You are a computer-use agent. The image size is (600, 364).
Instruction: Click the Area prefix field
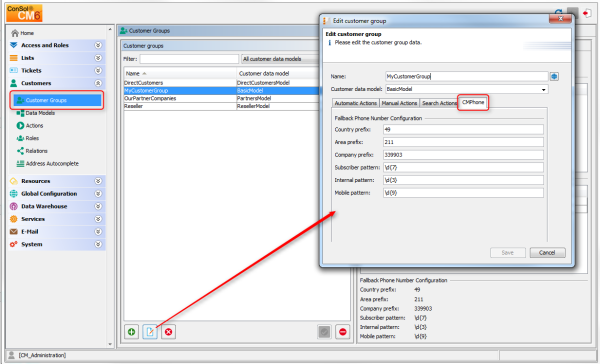pos(463,142)
